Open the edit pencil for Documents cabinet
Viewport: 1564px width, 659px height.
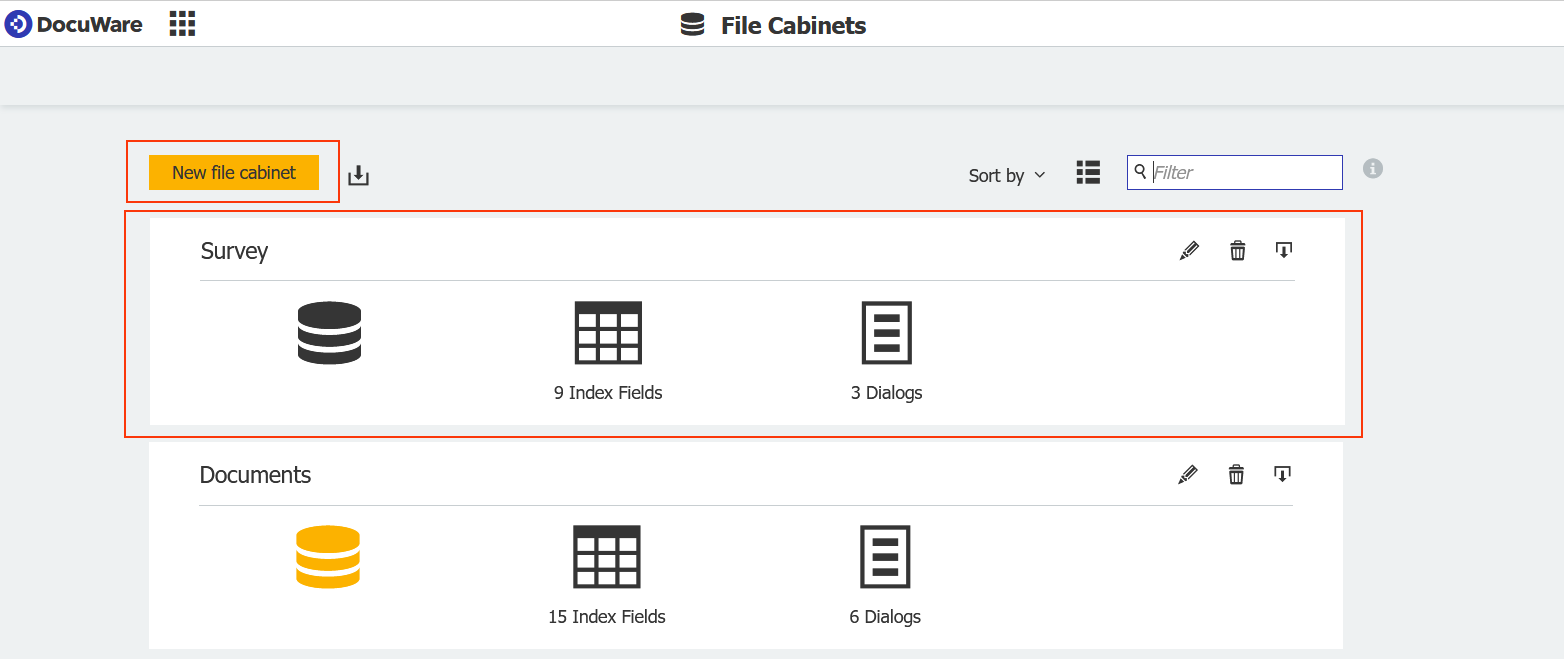point(1188,474)
